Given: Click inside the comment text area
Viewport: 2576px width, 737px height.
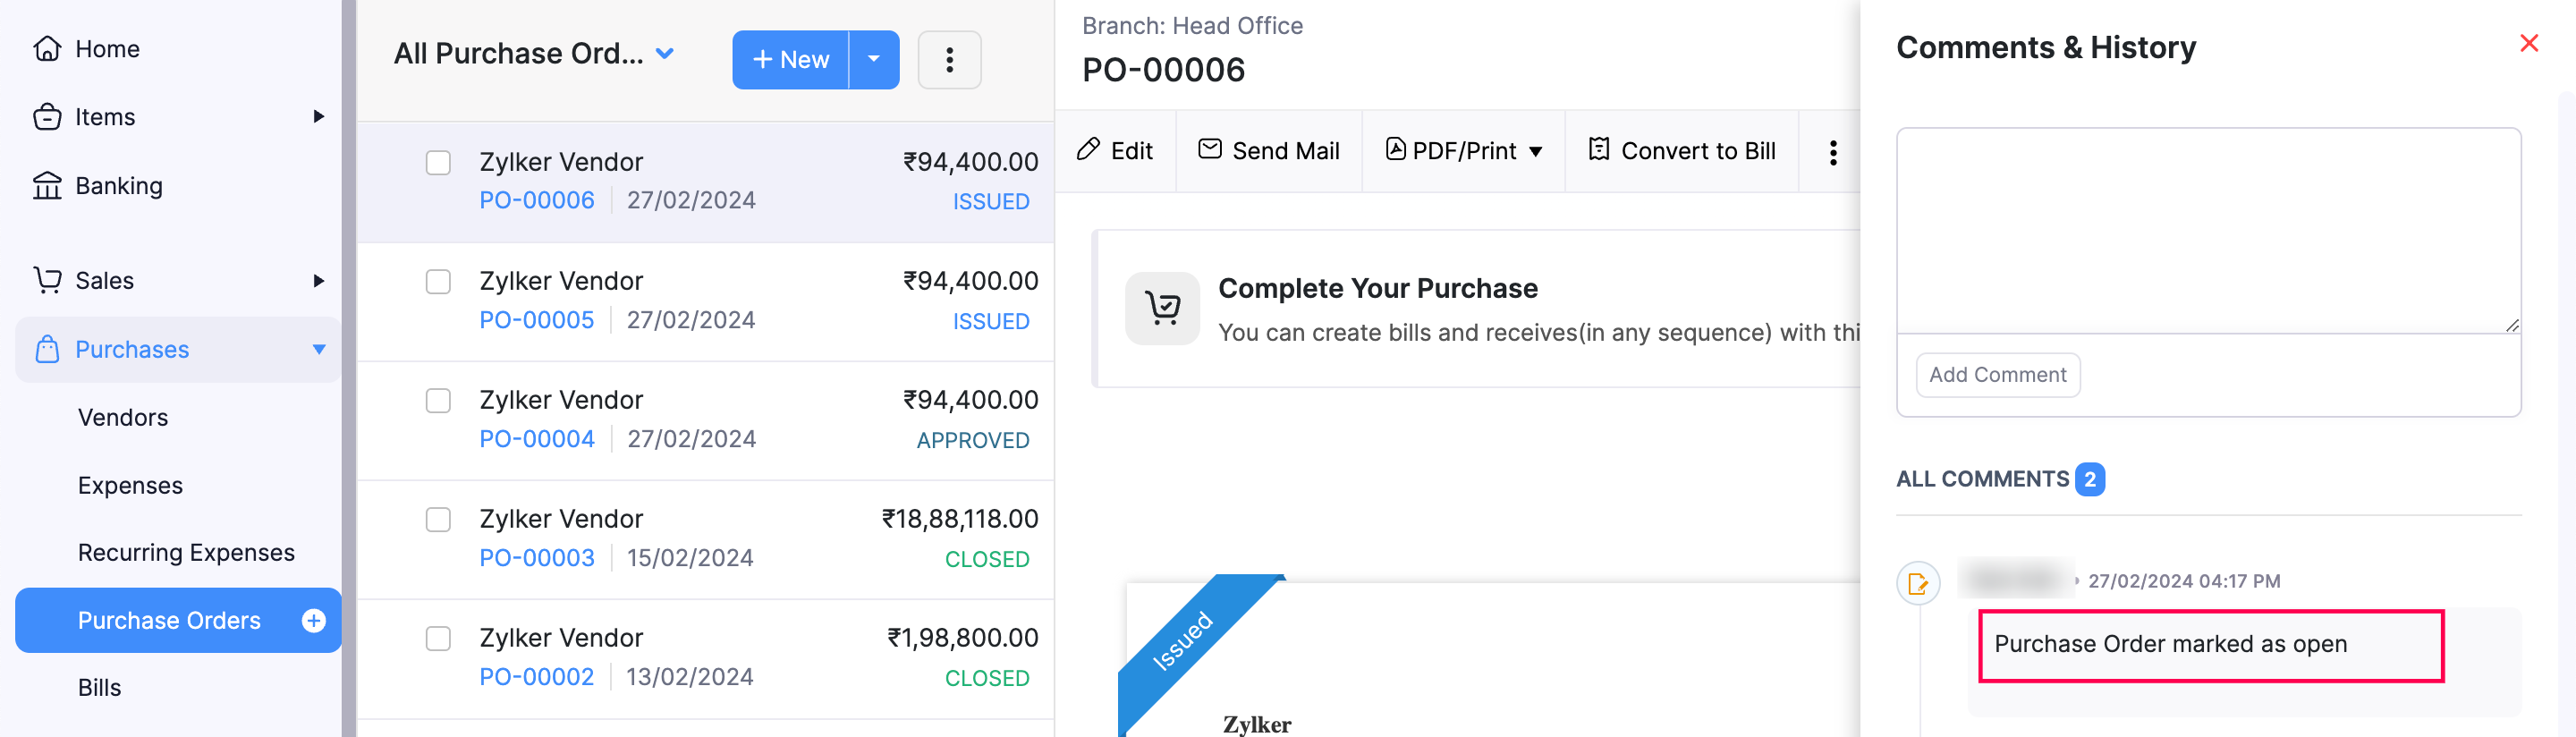Looking at the screenshot, I should tap(2207, 230).
